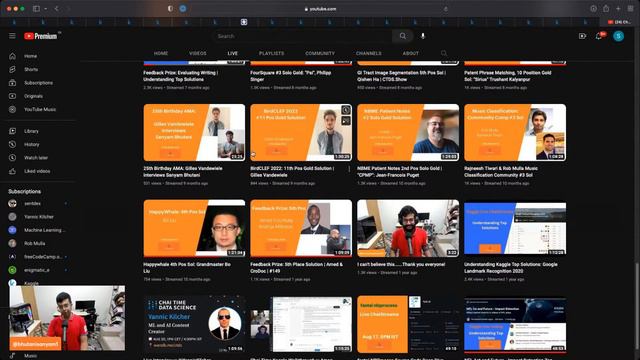The width and height of the screenshot is (640, 360).
Task: Open Subscriptions in the sidebar
Action: pos(39,83)
